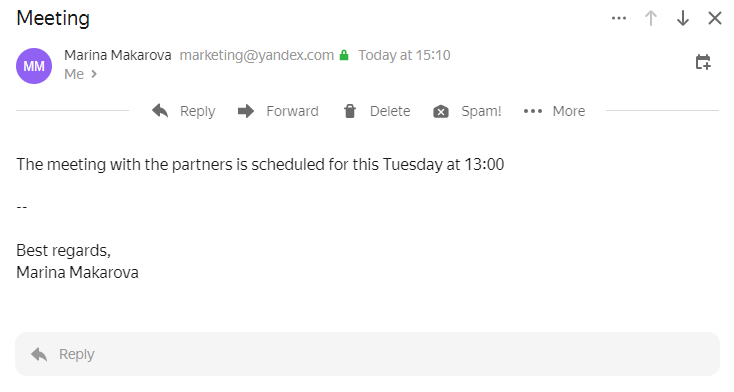Click the quick Reply field at bottom
The width and height of the screenshot is (734, 392).
367,354
